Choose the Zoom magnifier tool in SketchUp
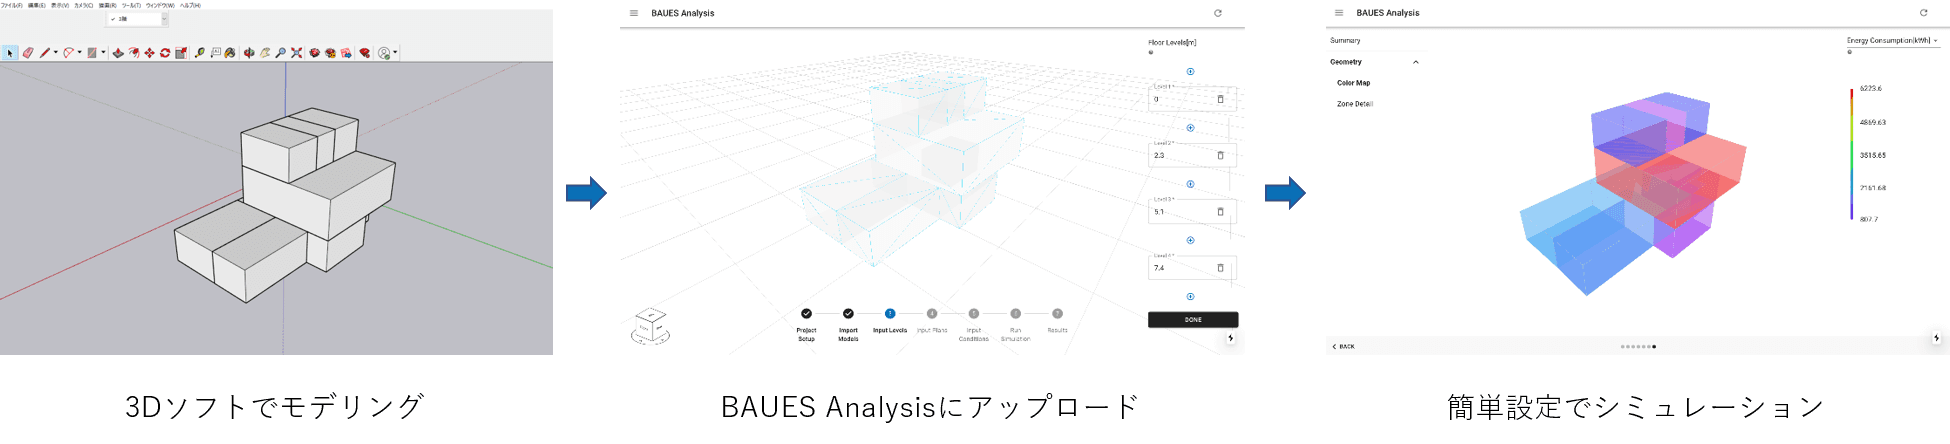This screenshot has height=444, width=1950. point(281,53)
